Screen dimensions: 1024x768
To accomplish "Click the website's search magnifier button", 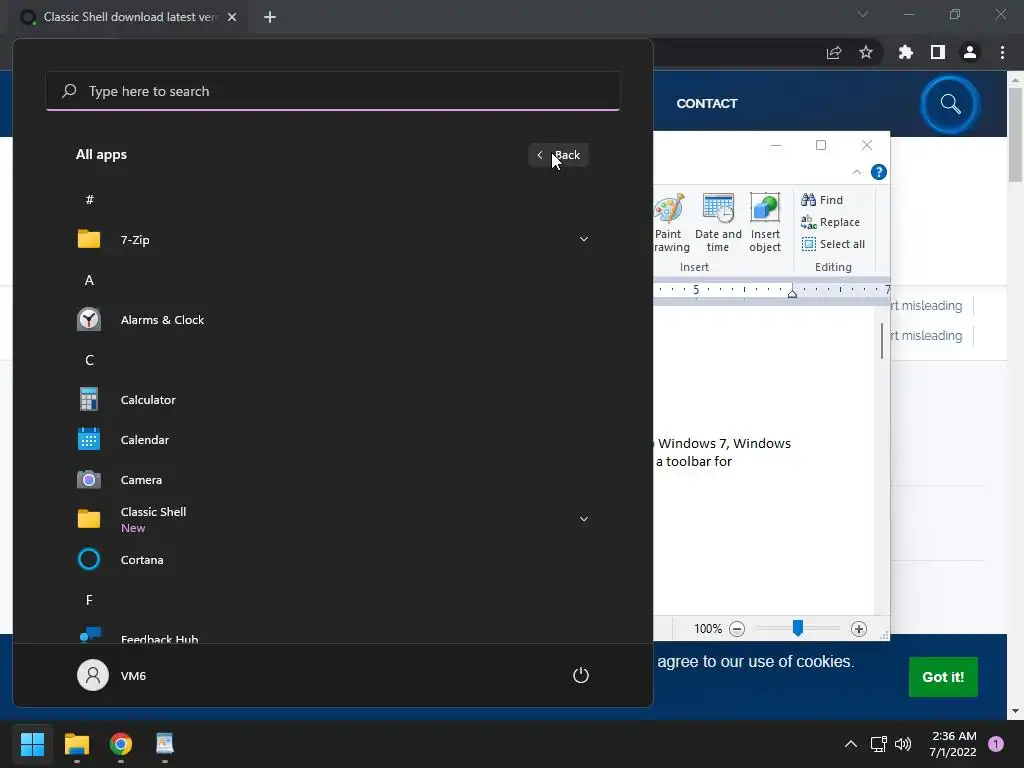I will tap(950, 104).
